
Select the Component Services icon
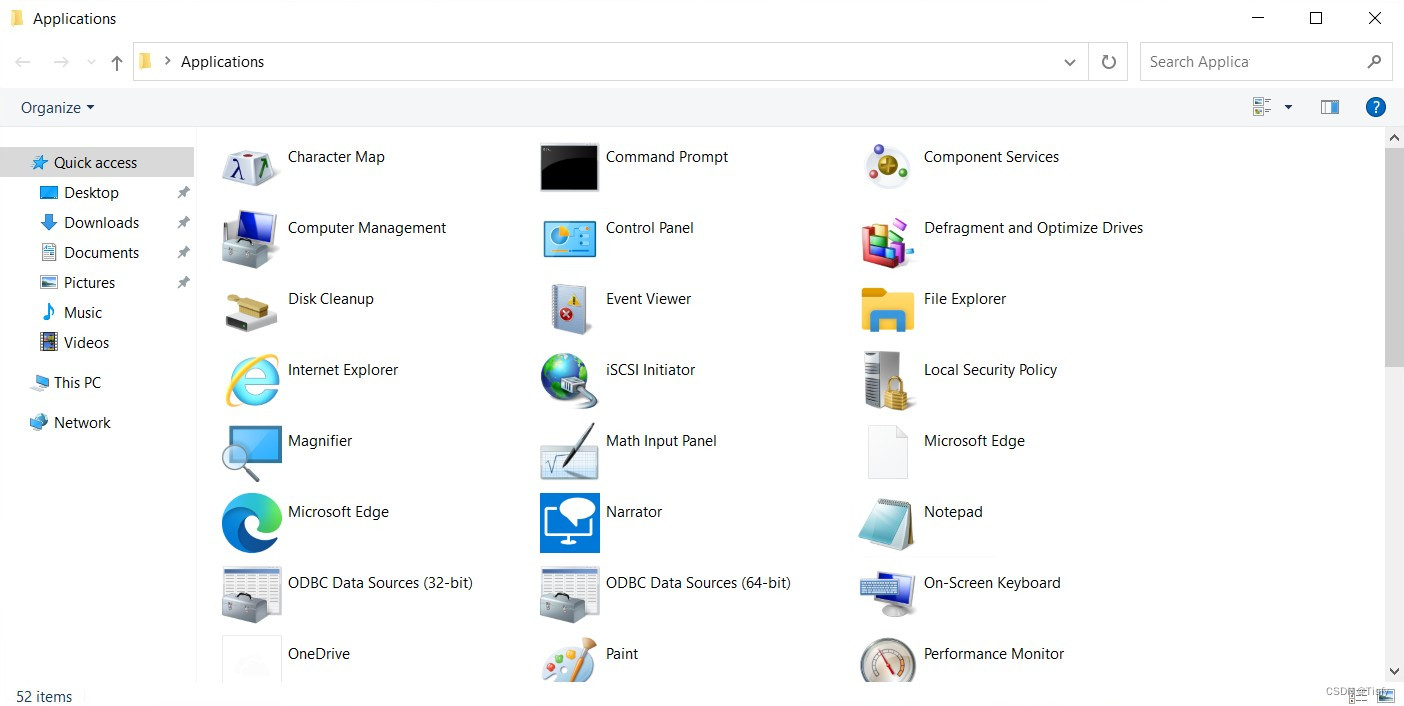887,167
